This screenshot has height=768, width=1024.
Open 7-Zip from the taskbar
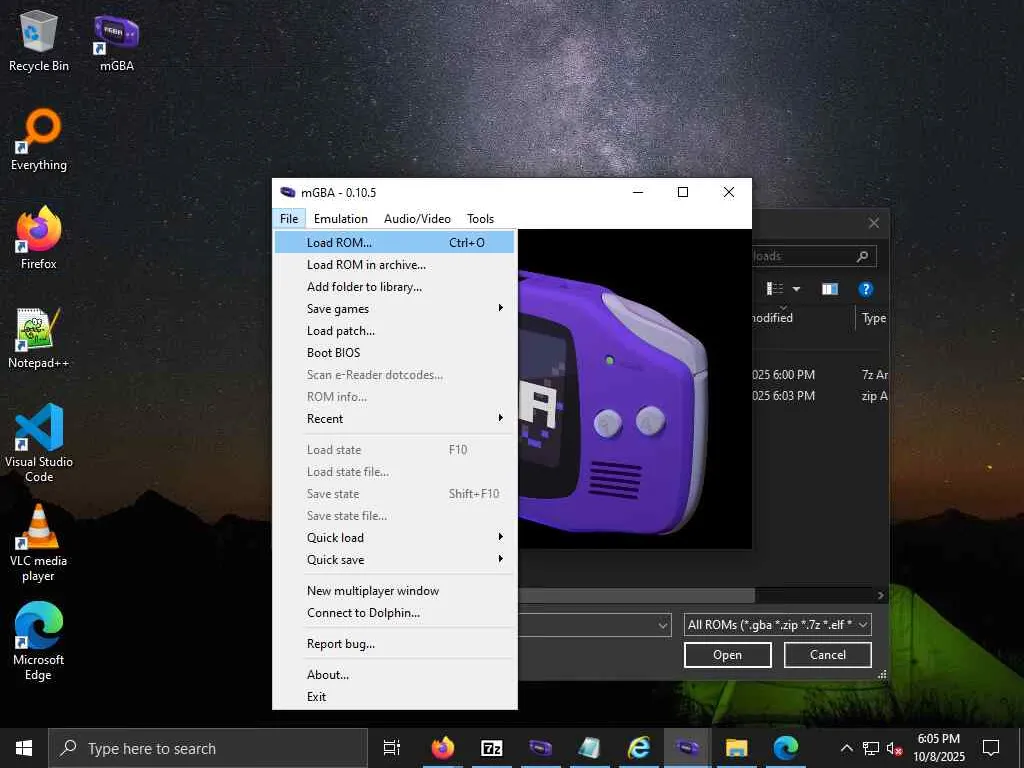click(x=492, y=748)
